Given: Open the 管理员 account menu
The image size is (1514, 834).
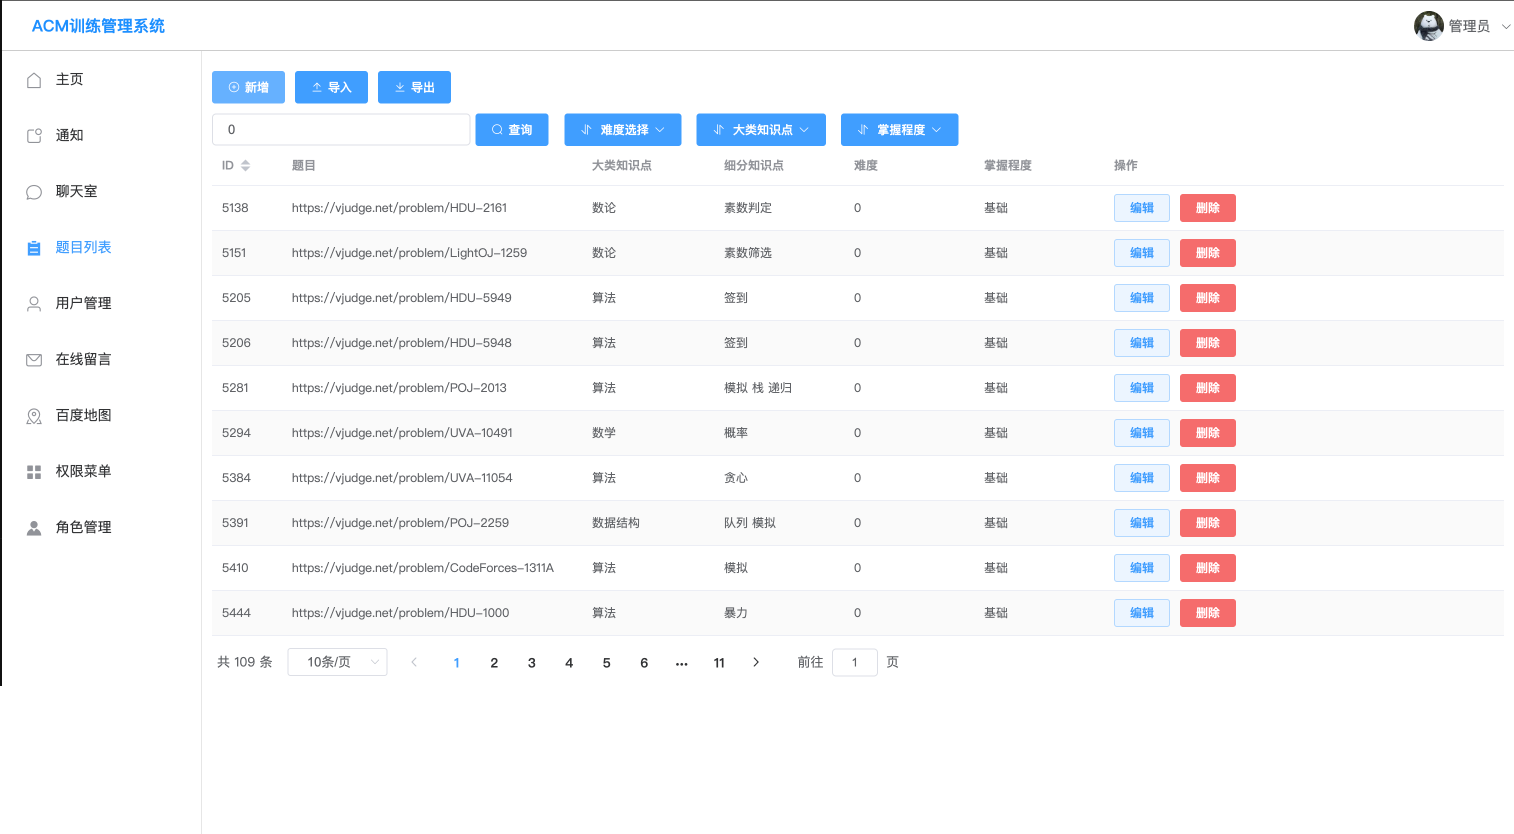Looking at the screenshot, I should (1466, 25).
